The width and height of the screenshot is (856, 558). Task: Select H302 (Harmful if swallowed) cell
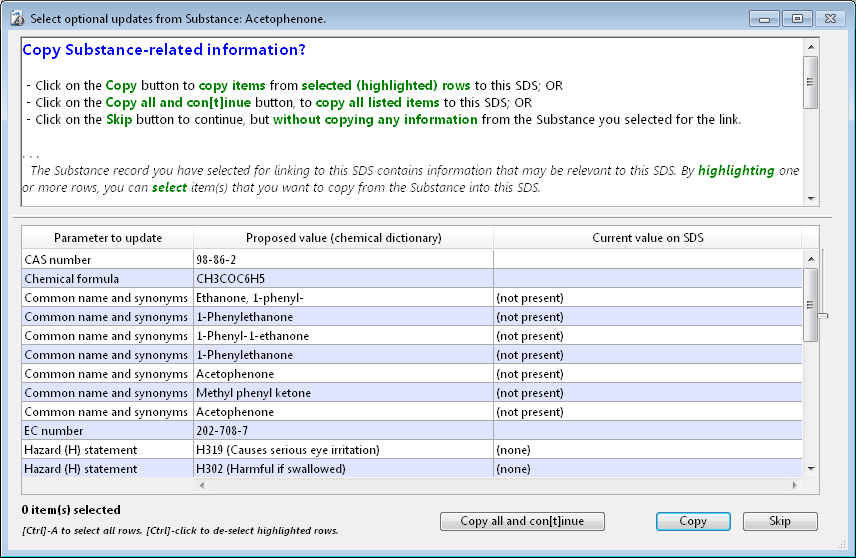(x=343, y=468)
